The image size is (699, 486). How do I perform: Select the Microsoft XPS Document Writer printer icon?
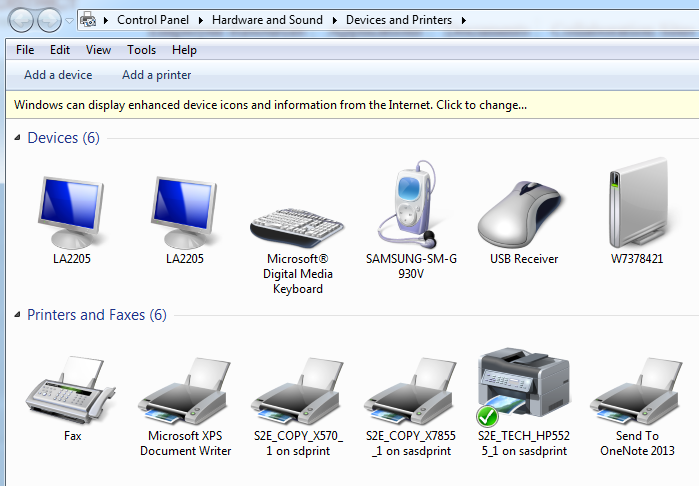pos(185,391)
